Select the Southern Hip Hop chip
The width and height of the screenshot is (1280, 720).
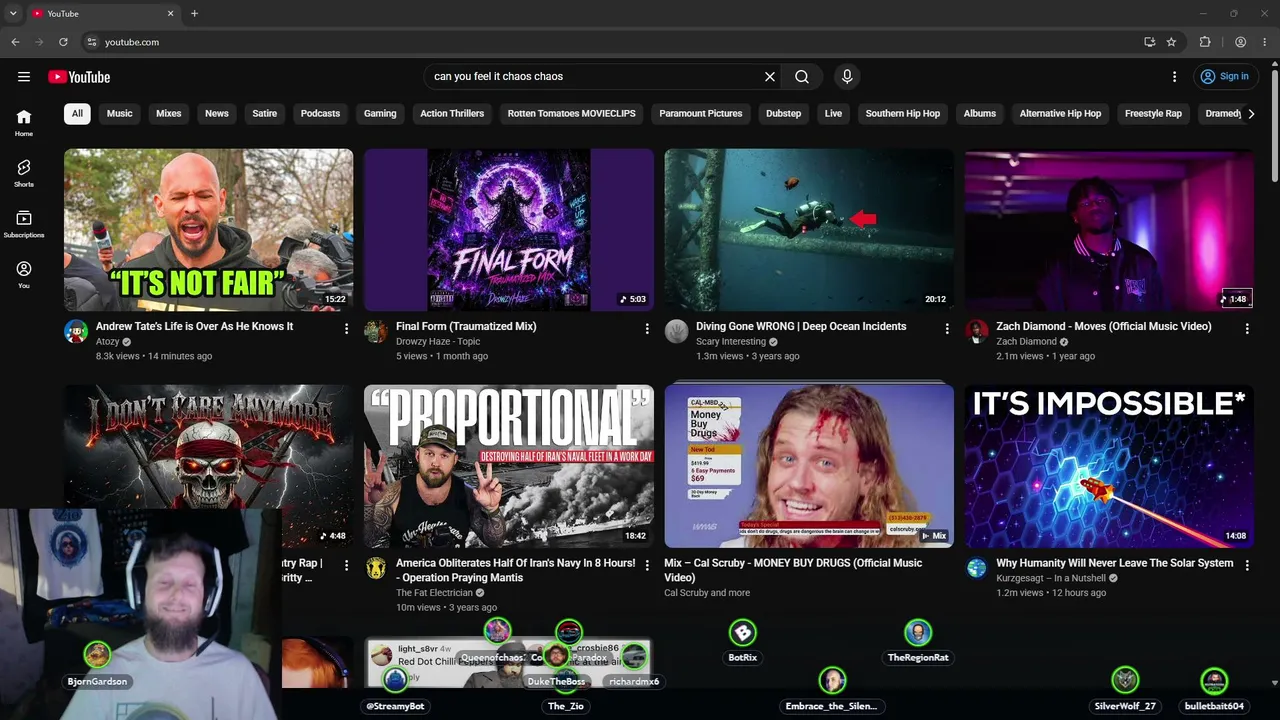(x=903, y=114)
